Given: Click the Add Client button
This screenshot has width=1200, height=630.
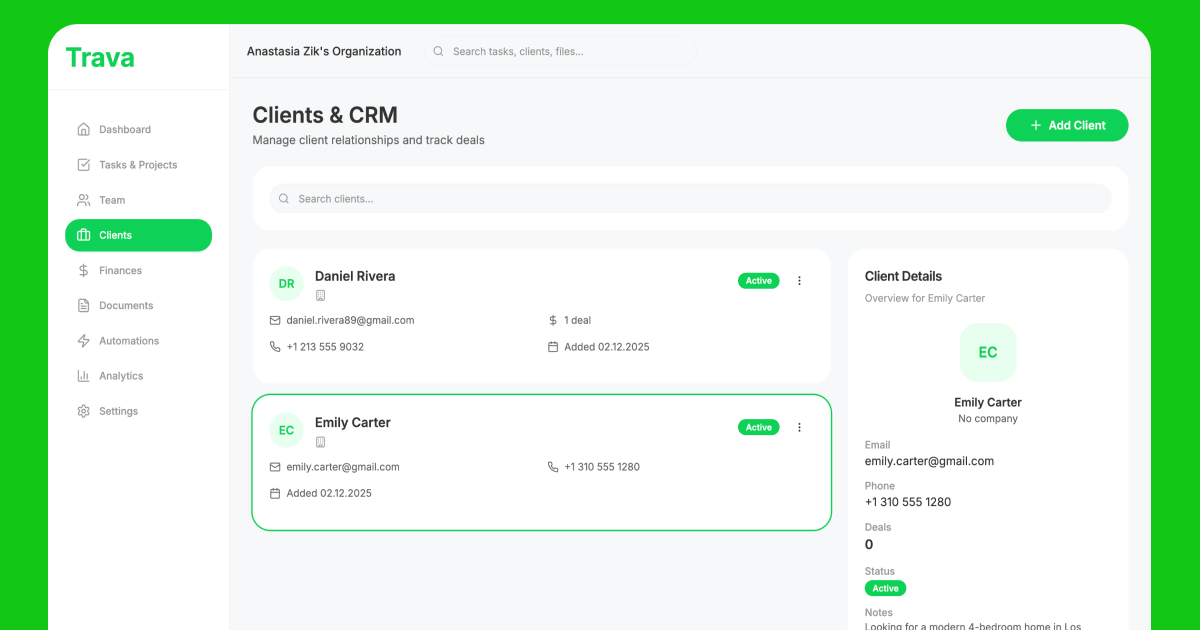Looking at the screenshot, I should pos(1067,125).
